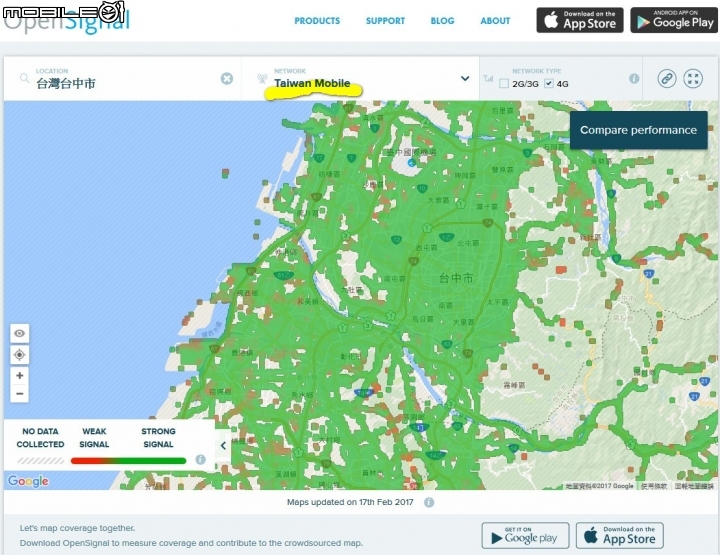The width and height of the screenshot is (720, 555).
Task: Click the maps updated info icon
Action: [429, 502]
